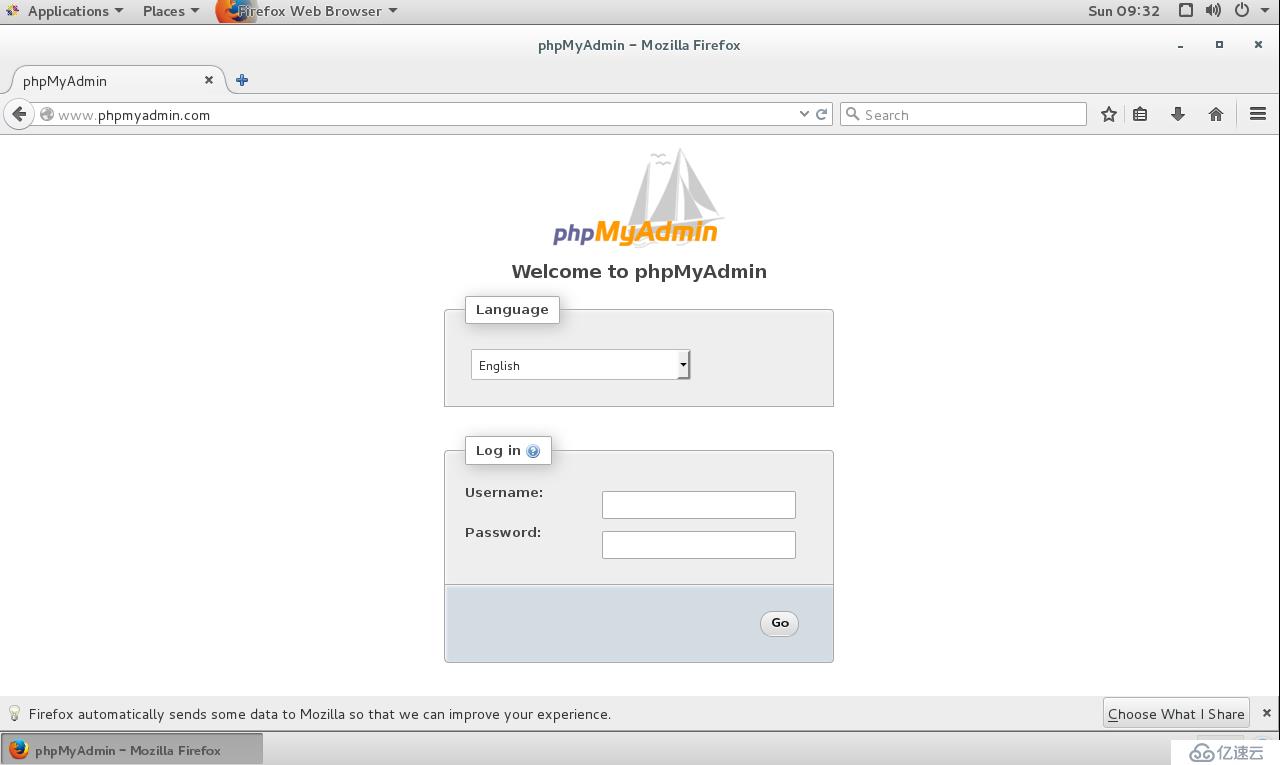Select phpMyAdmin Firefox taskbar window button
The height and width of the screenshot is (765, 1280).
(x=132, y=750)
